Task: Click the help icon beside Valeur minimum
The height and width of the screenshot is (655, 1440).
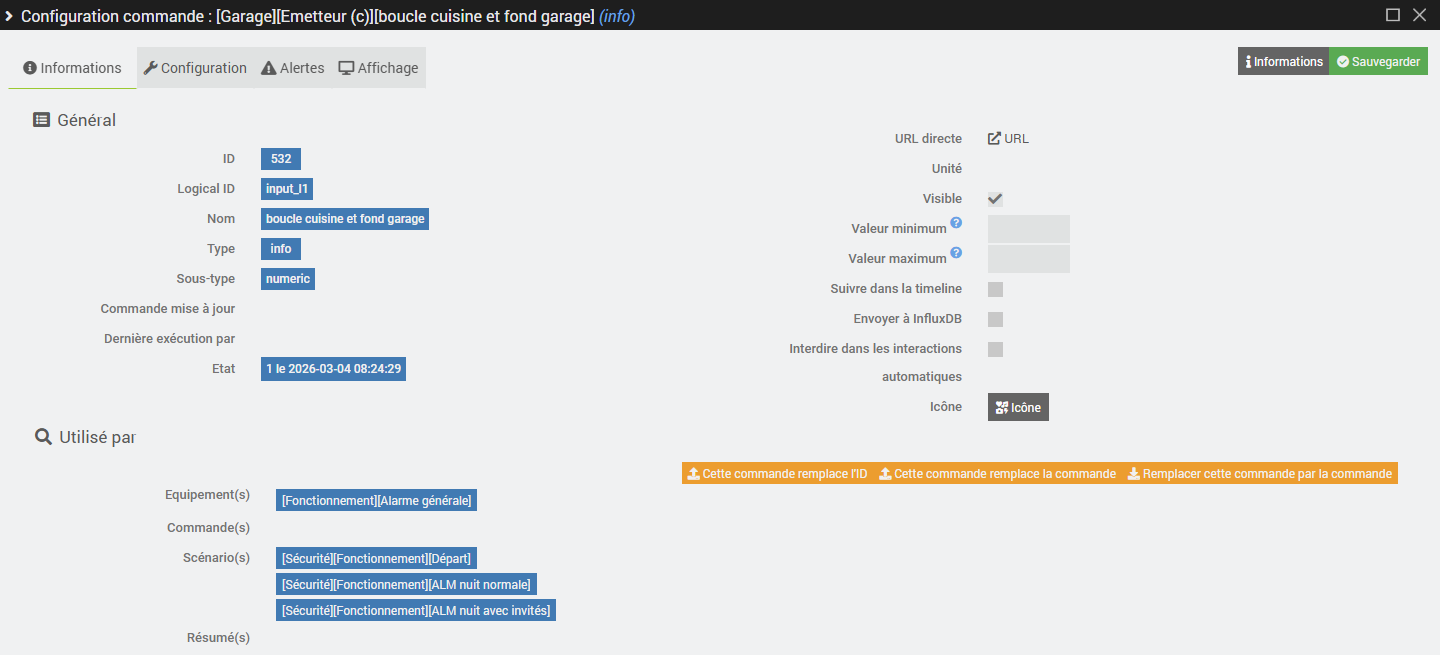Action: click(x=956, y=223)
